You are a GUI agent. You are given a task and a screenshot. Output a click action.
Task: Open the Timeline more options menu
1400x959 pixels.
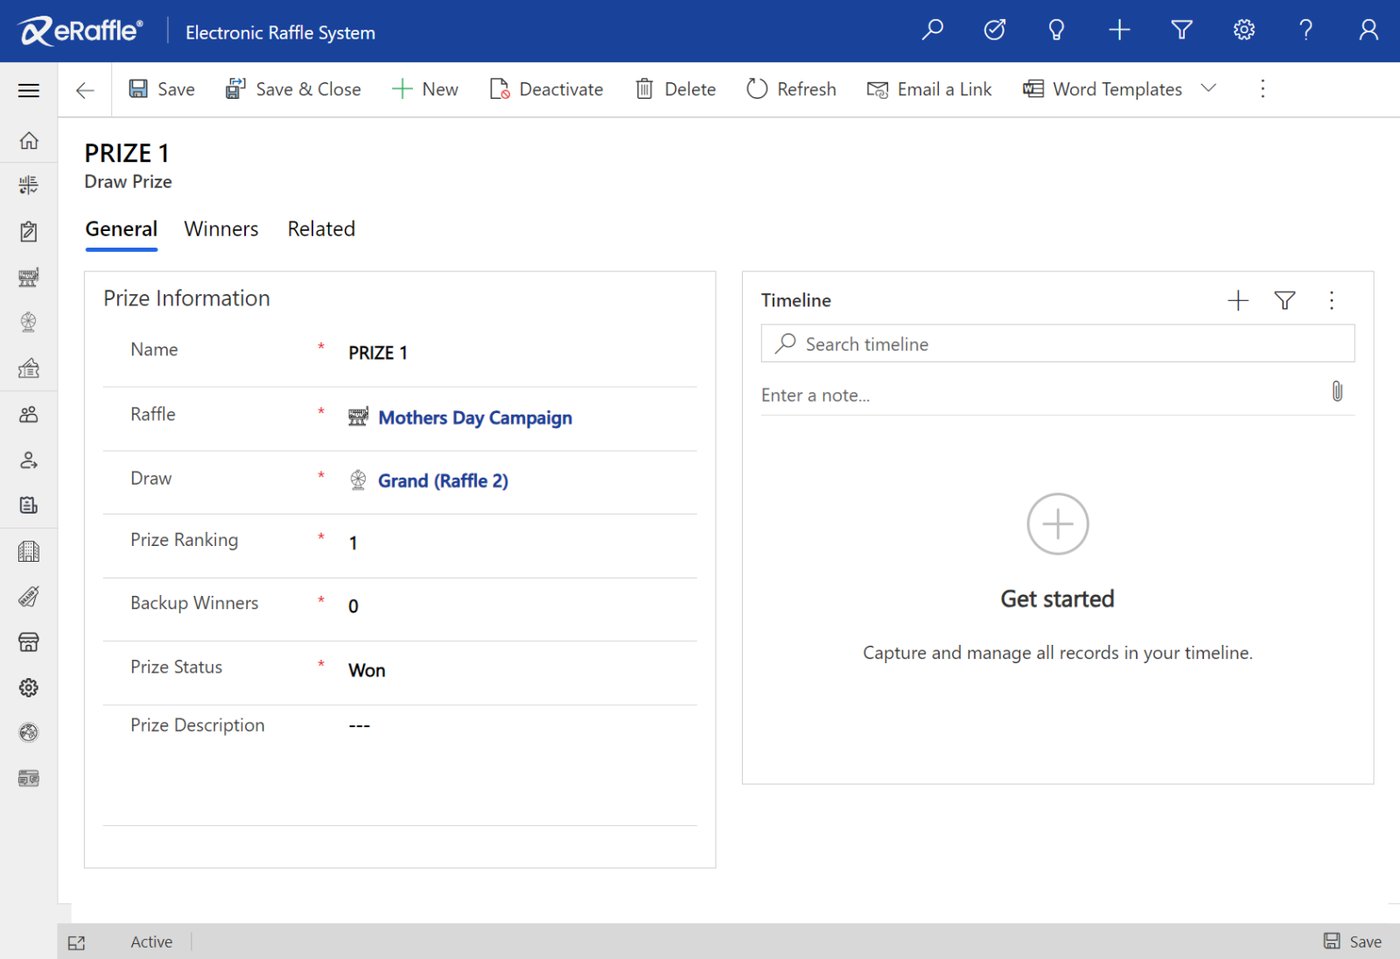pyautogui.click(x=1331, y=300)
